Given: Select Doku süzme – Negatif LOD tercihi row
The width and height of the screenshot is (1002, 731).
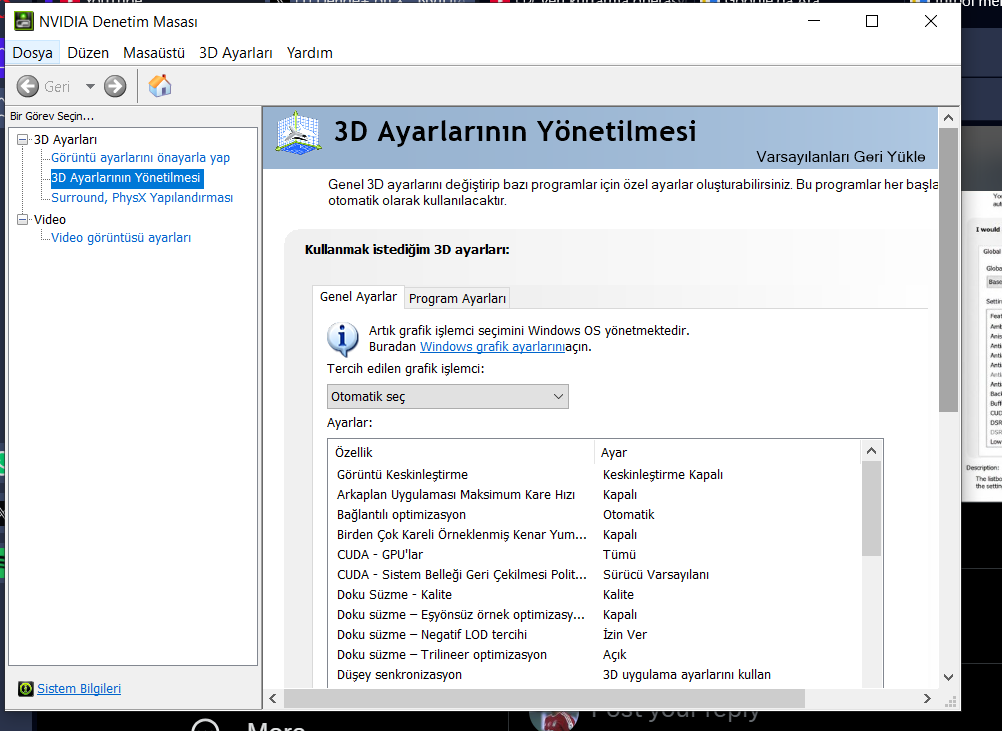Looking at the screenshot, I should [594, 635].
